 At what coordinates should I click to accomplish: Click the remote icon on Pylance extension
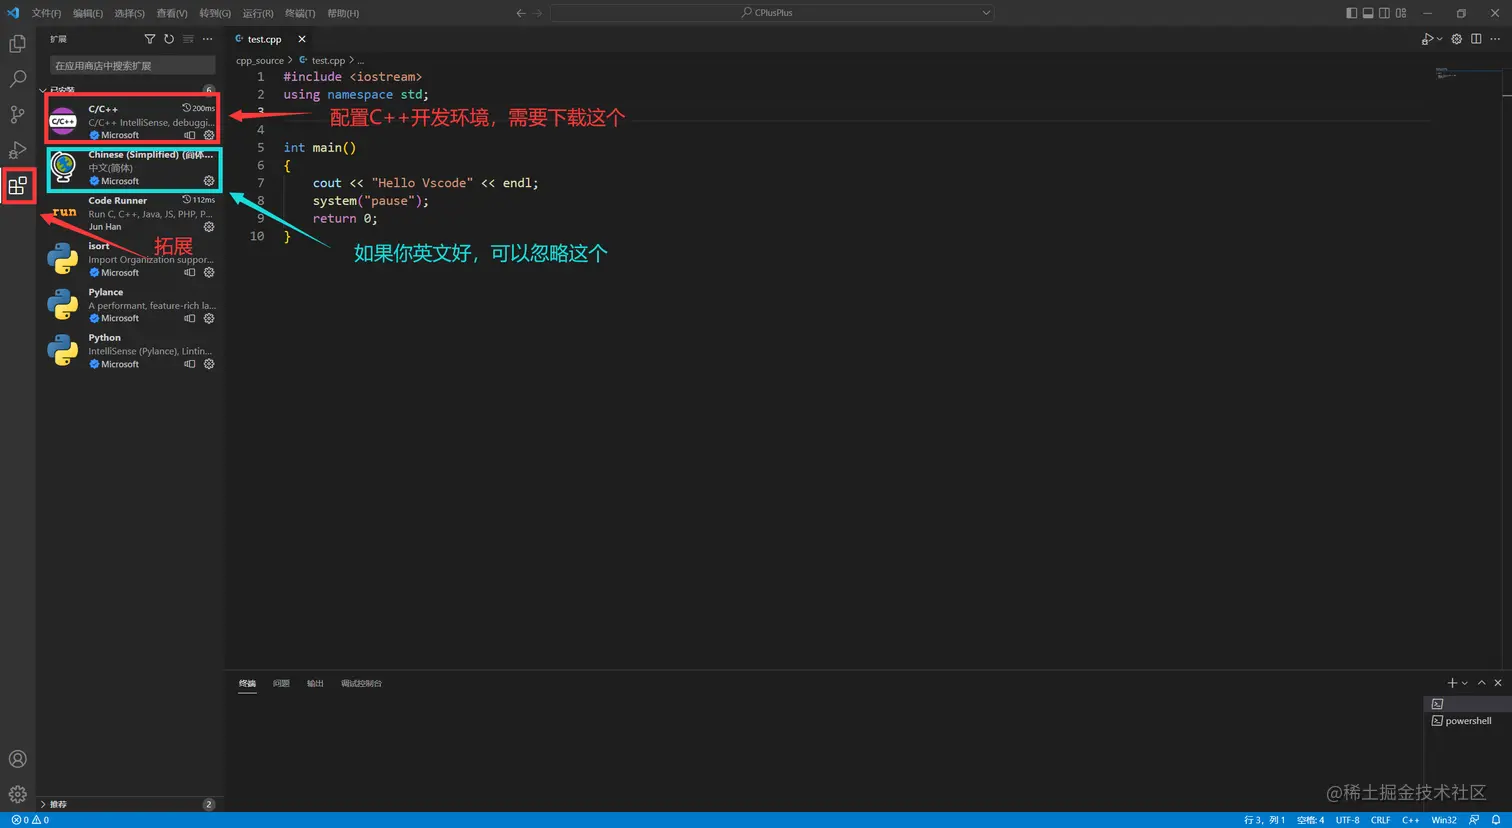click(x=190, y=318)
